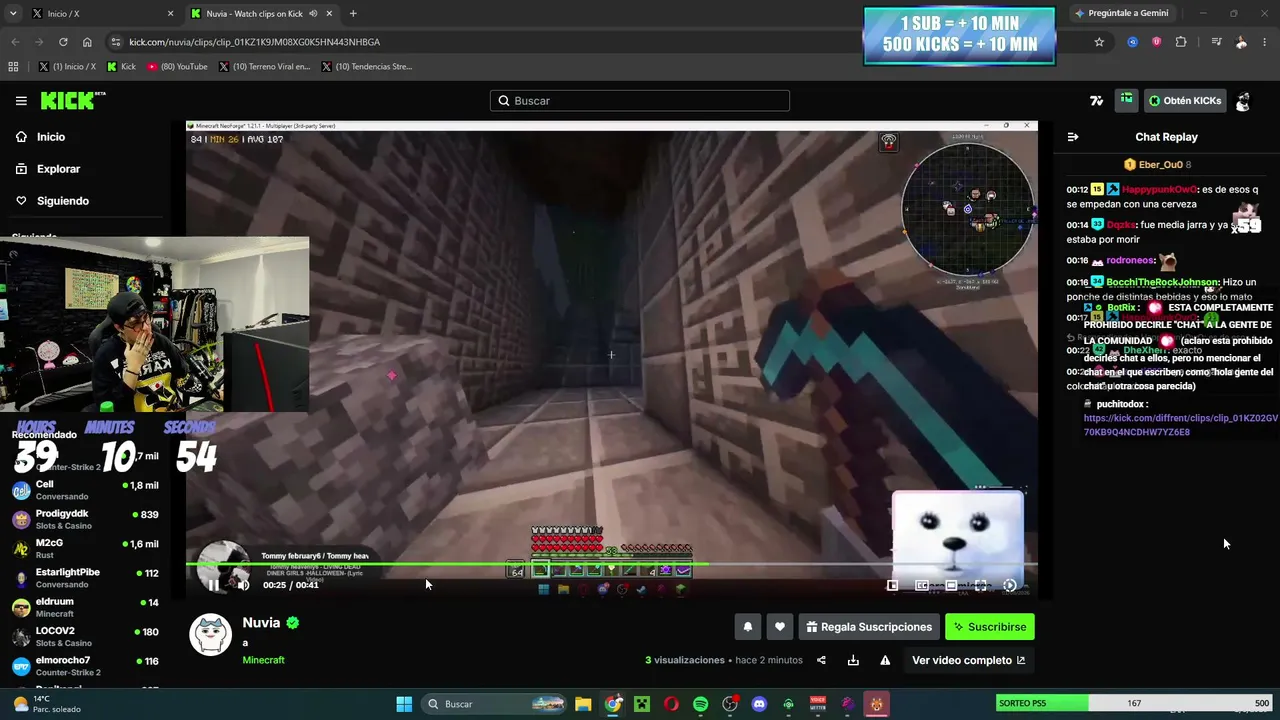The image size is (1280, 720).
Task: Open EstarlightPibe channel in sidebar
Action: 85,578
